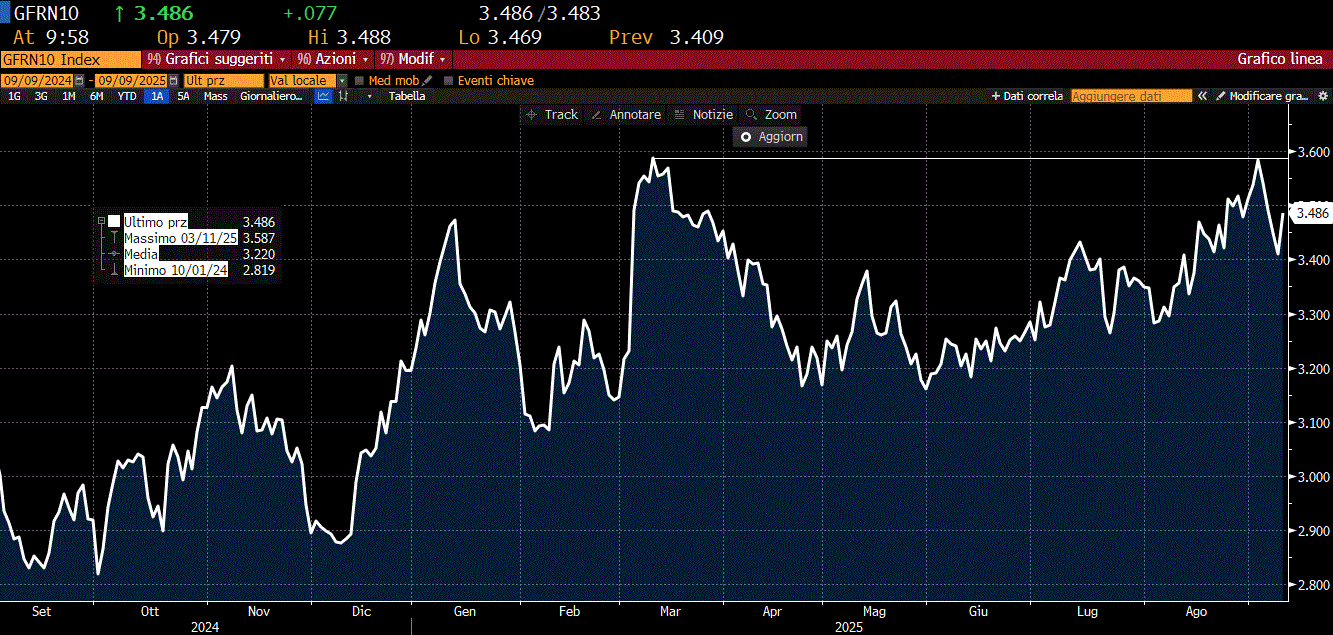The width and height of the screenshot is (1333, 635).
Task: Click the Lo 3.469 value in header
Action: click(500, 37)
